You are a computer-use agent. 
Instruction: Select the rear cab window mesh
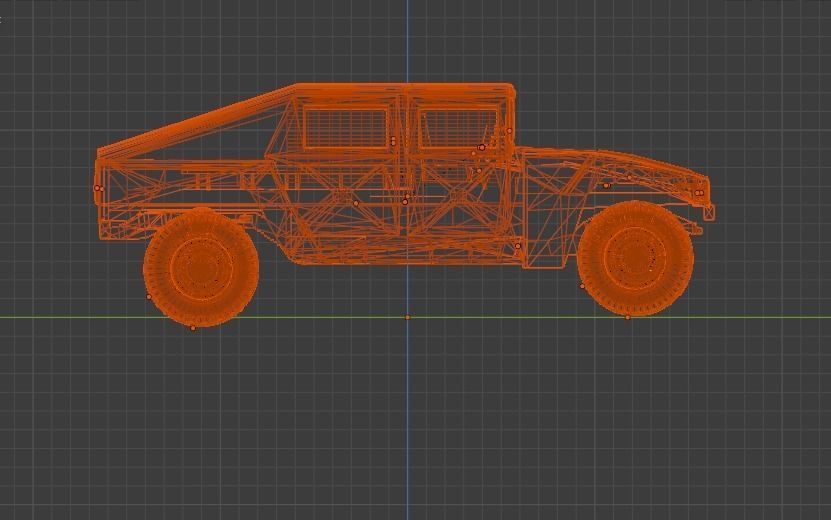(x=345, y=128)
